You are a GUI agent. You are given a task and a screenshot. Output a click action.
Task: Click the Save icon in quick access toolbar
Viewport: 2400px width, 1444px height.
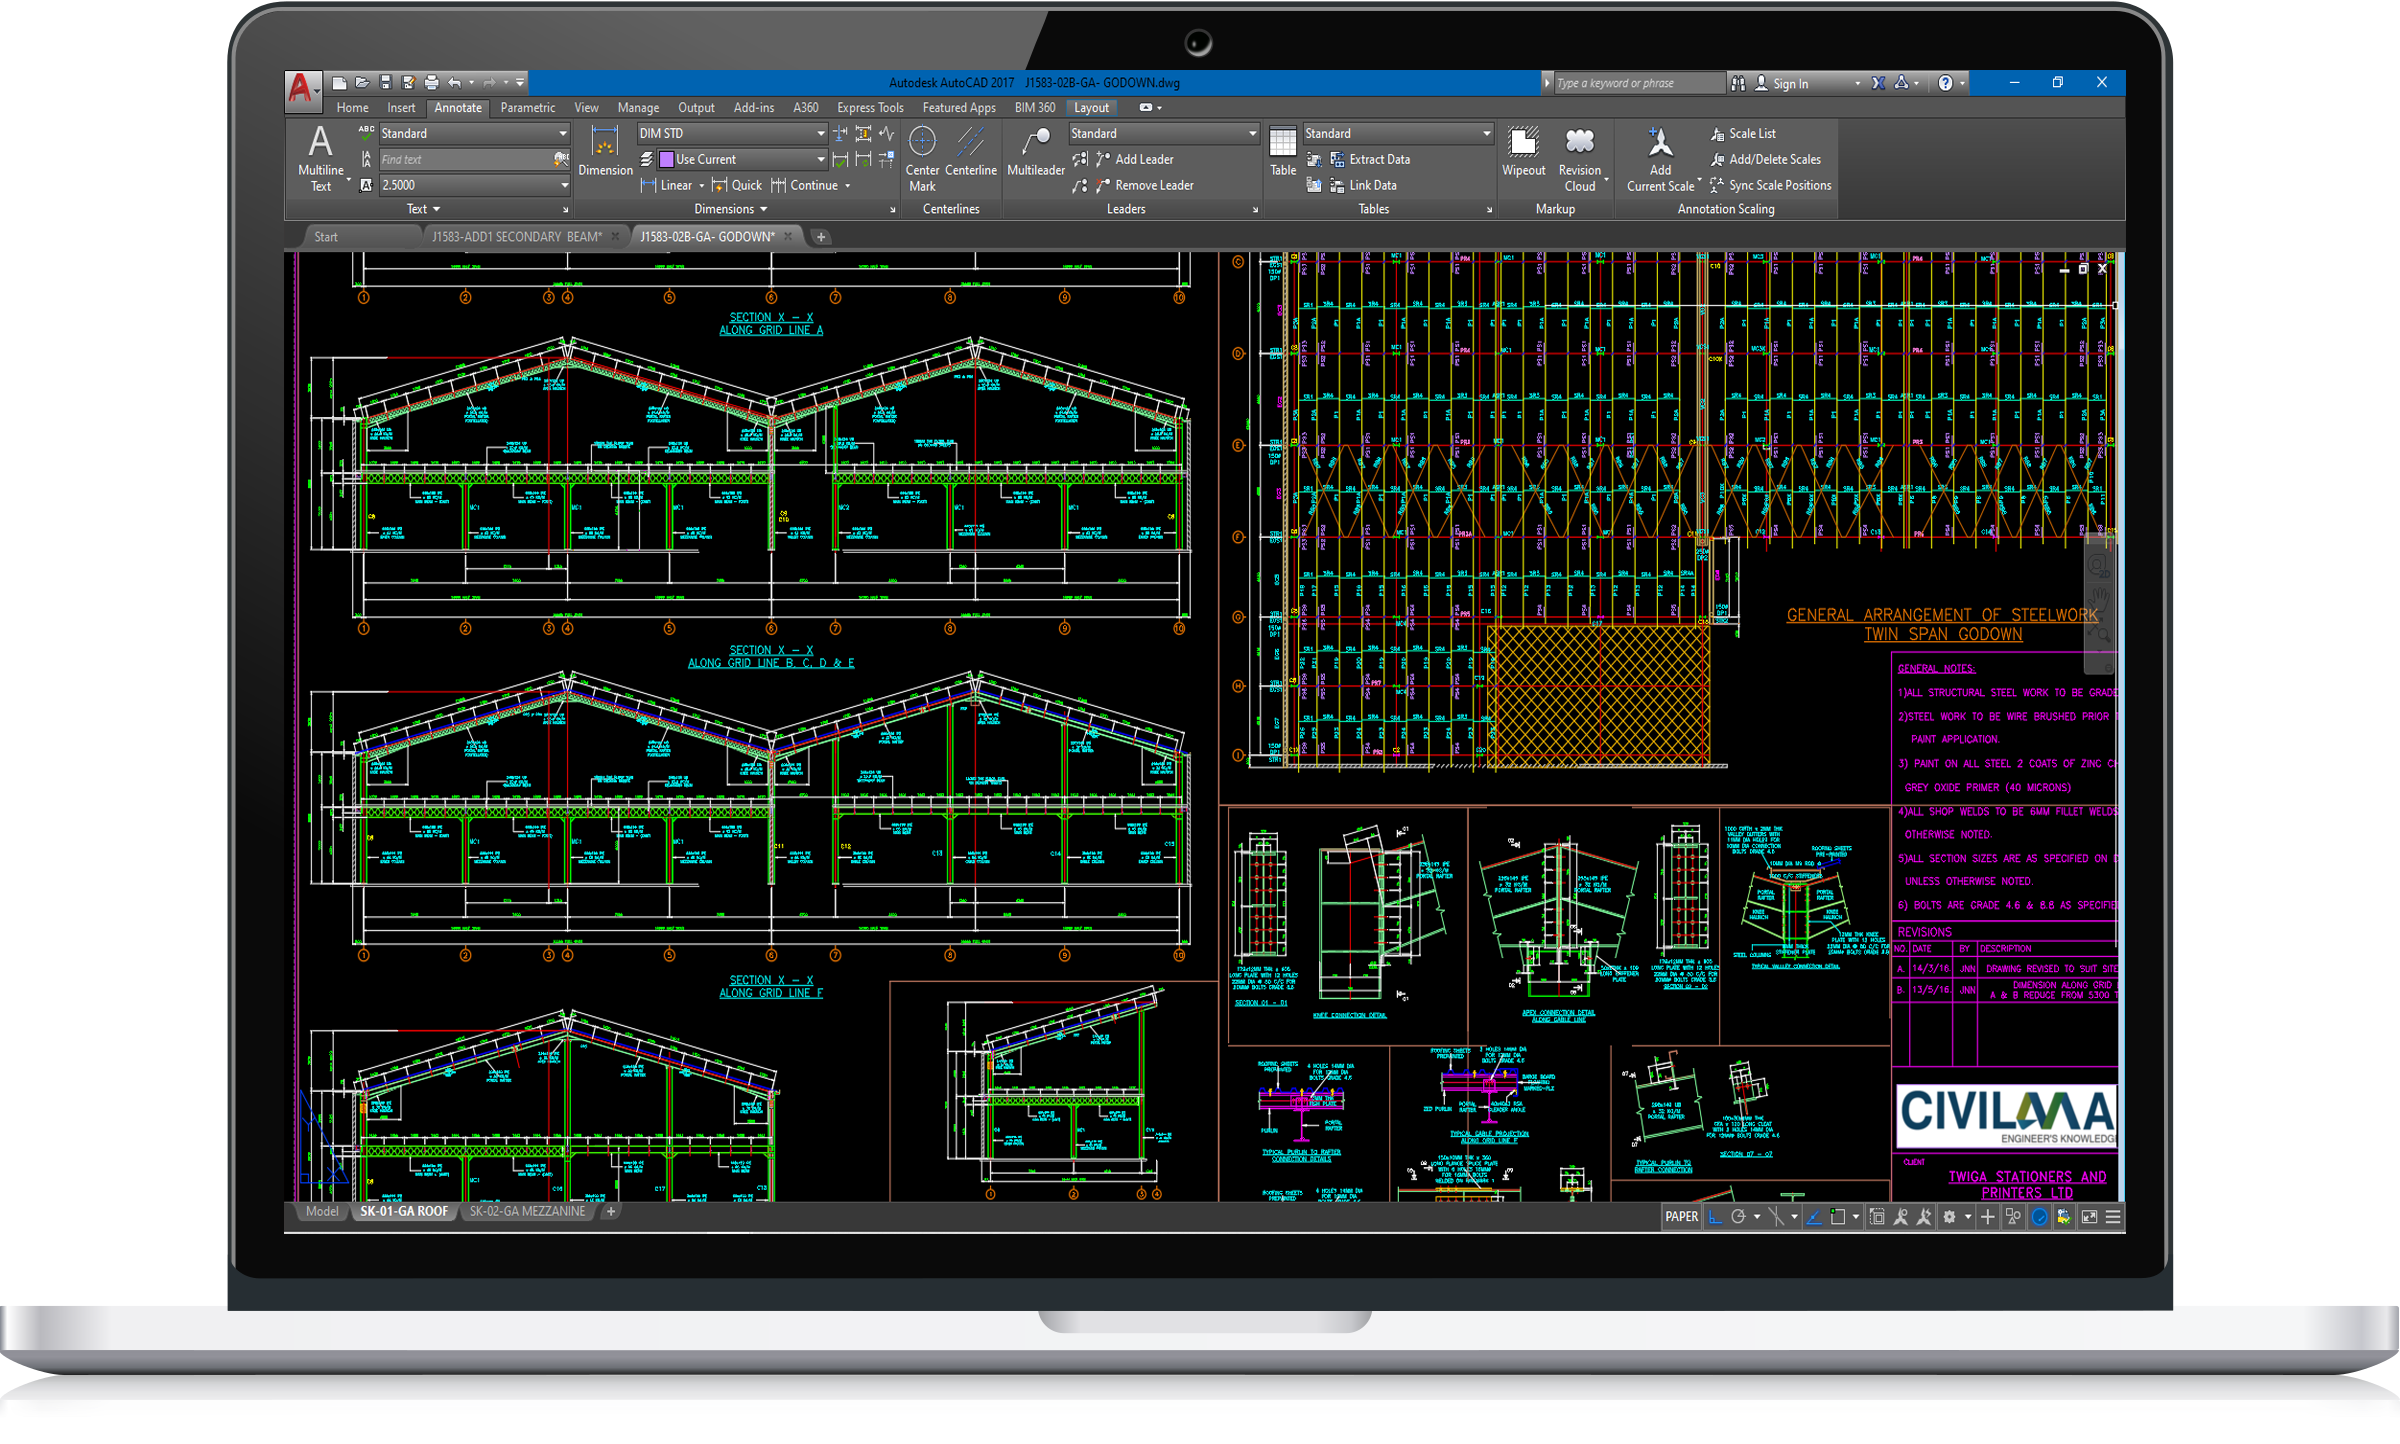point(385,83)
